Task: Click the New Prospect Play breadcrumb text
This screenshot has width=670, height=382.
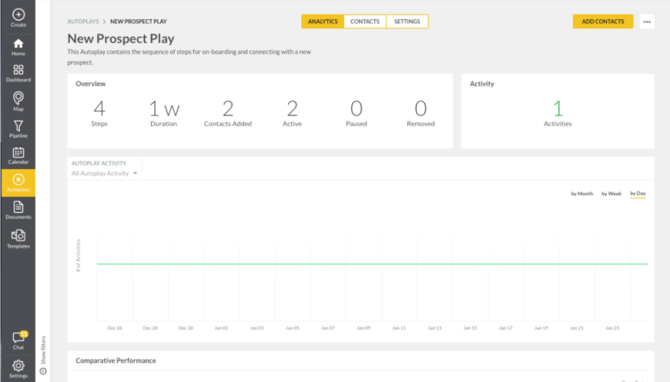Action: pyautogui.click(x=138, y=21)
